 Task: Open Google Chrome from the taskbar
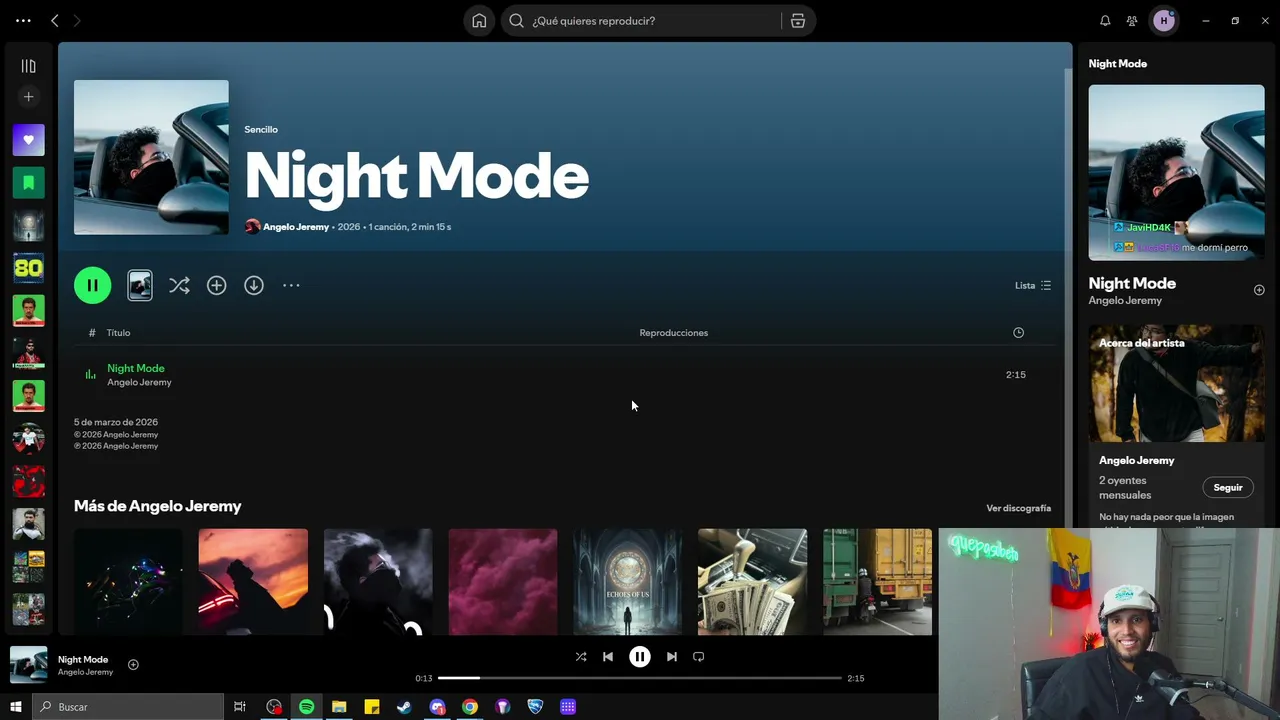(470, 707)
